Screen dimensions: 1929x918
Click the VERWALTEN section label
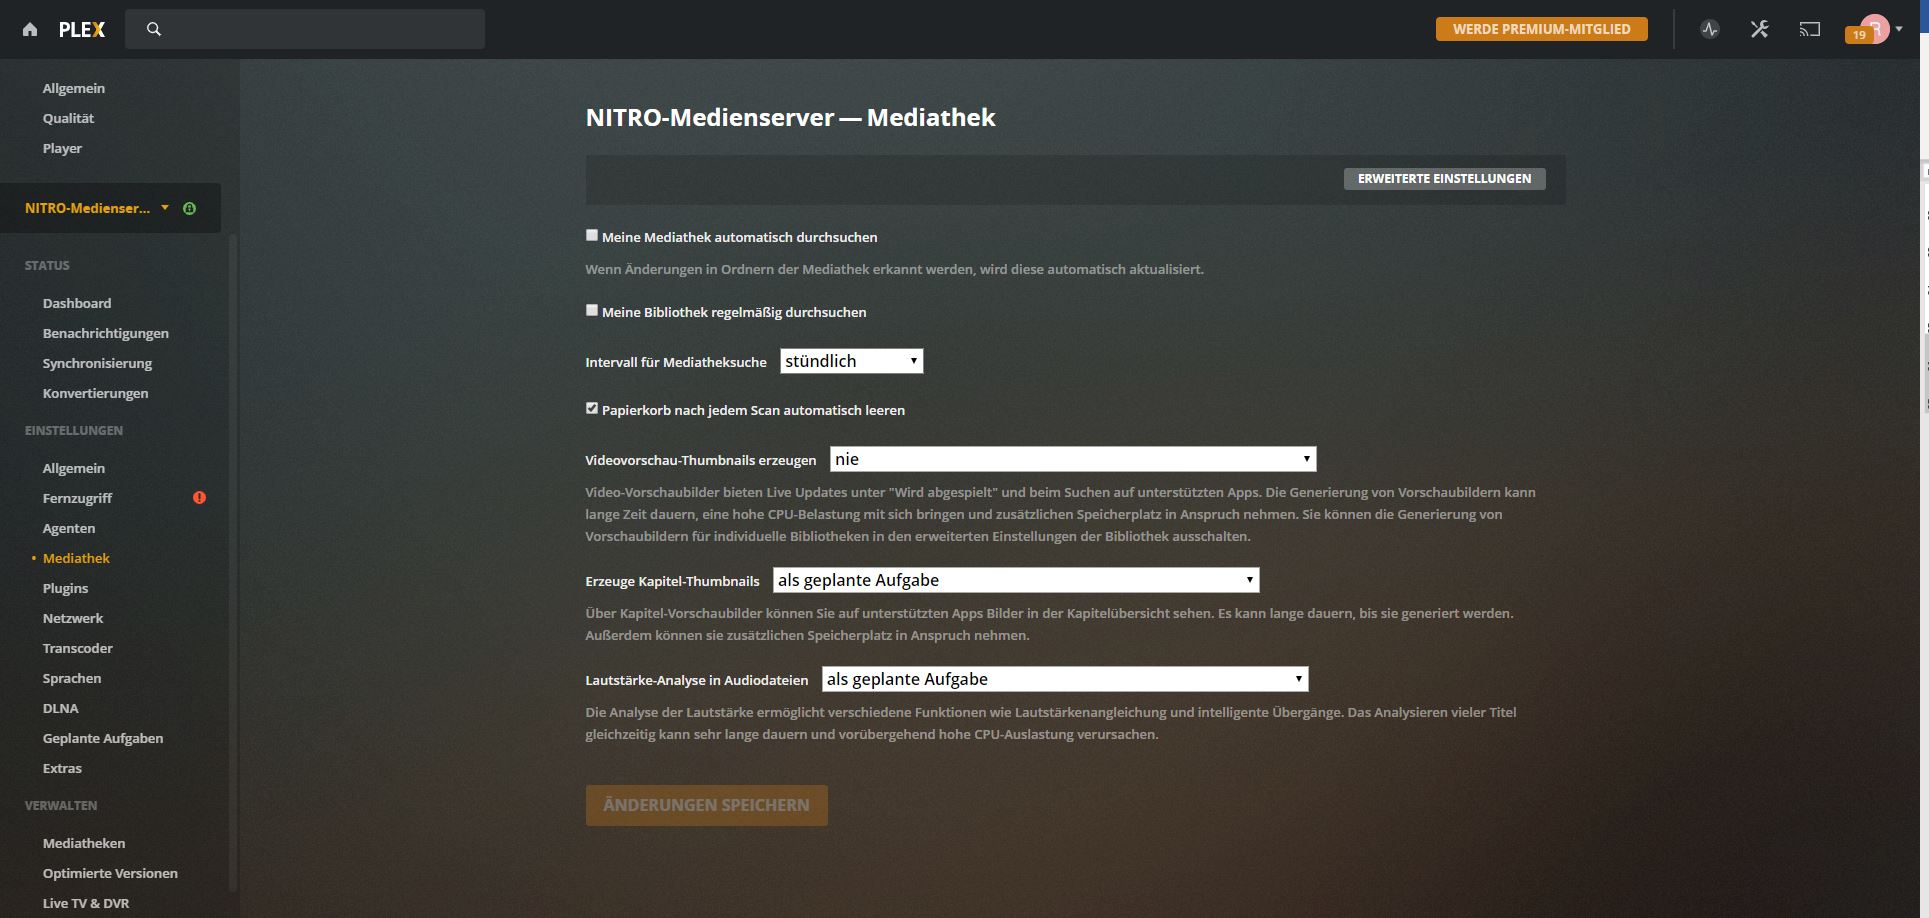click(61, 805)
